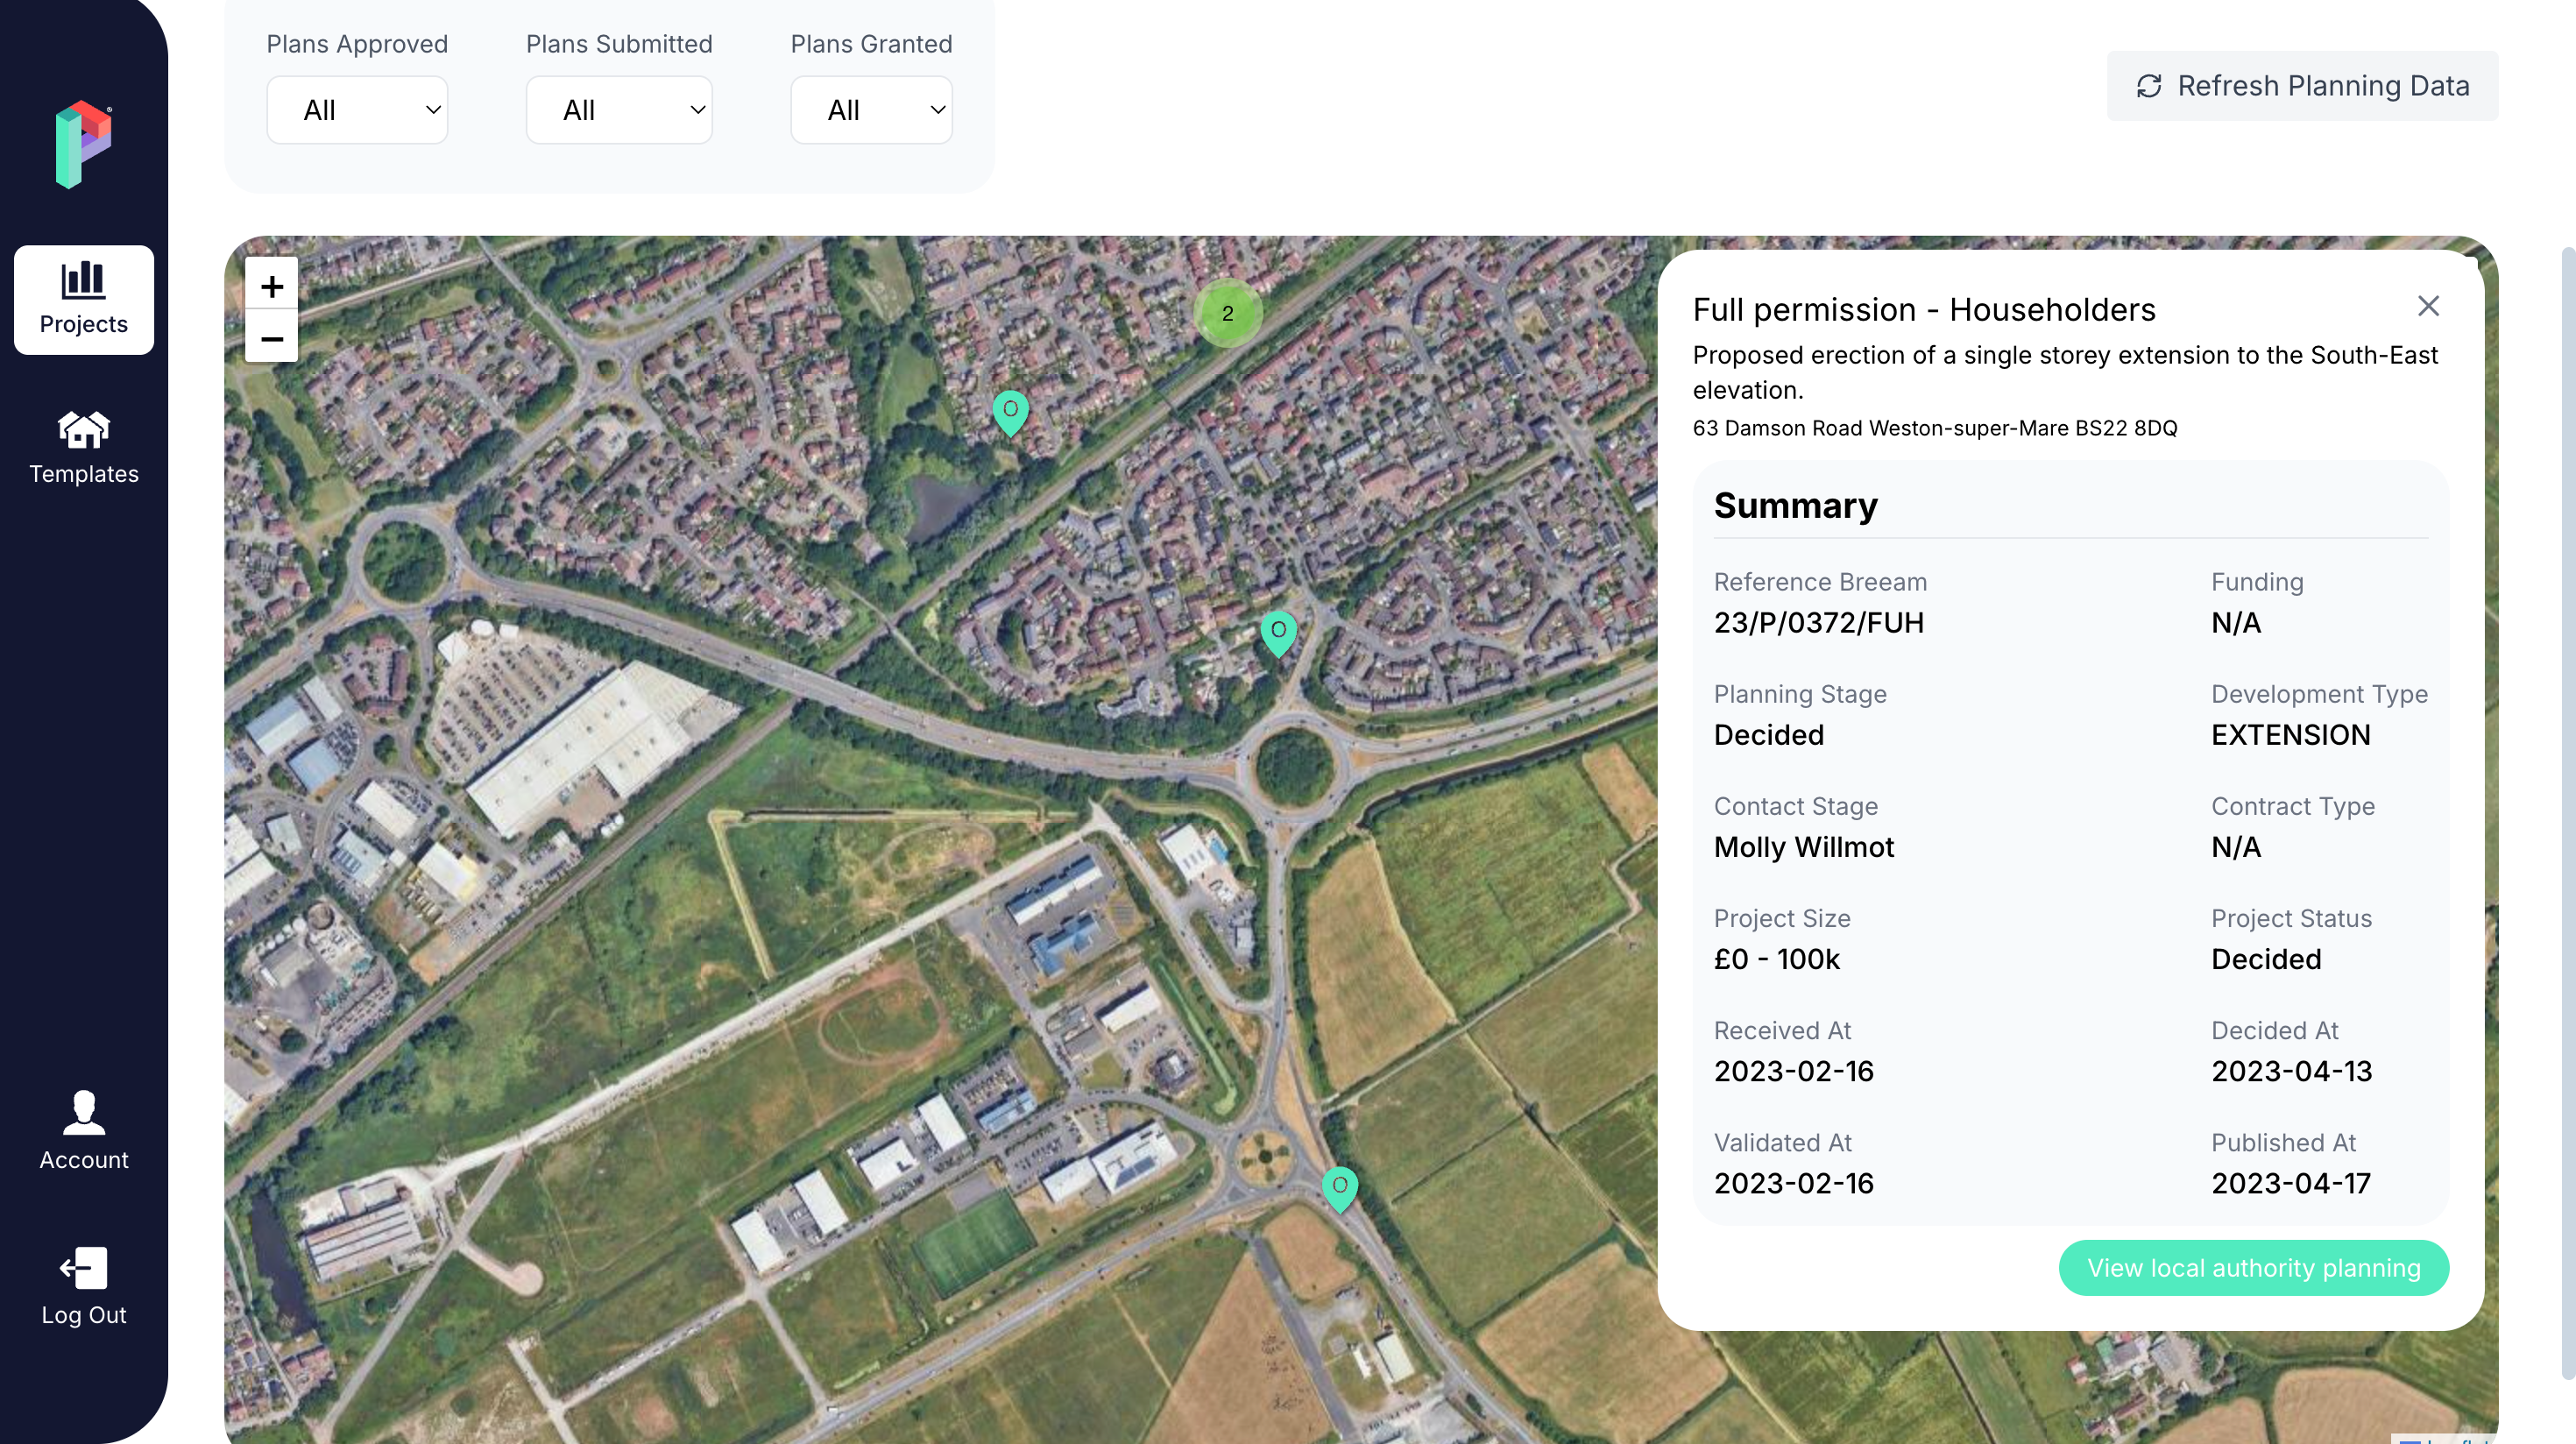Expand the Plans Granted dropdown

(870, 110)
